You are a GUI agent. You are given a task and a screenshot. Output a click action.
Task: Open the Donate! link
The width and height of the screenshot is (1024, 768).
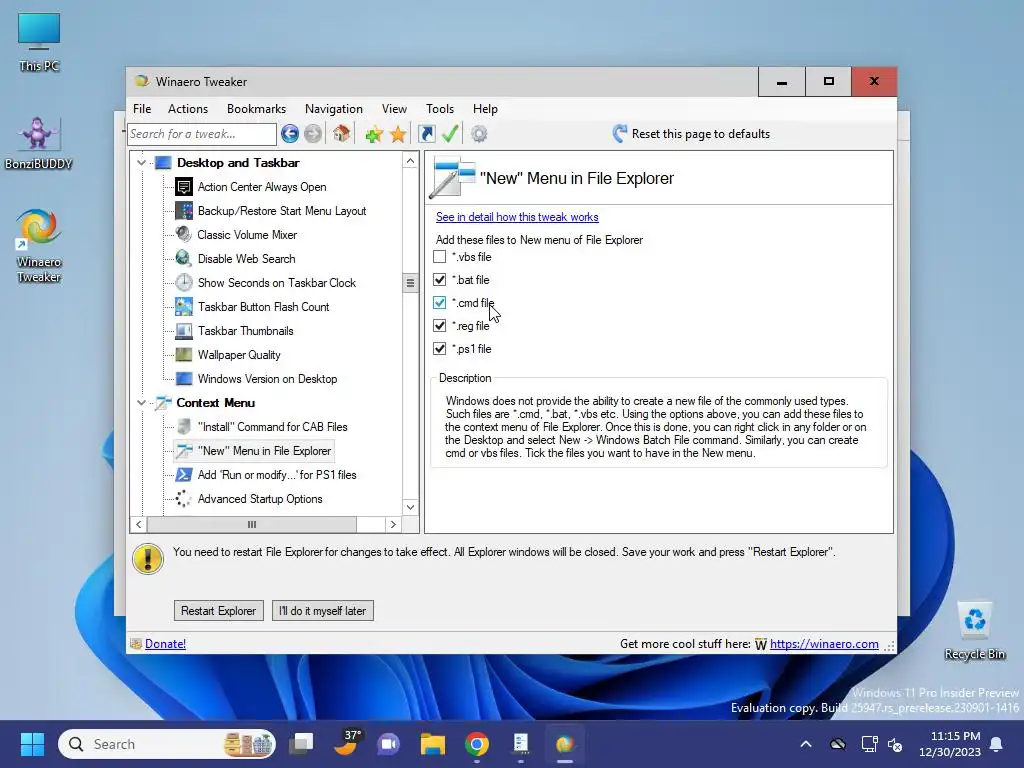click(x=165, y=644)
